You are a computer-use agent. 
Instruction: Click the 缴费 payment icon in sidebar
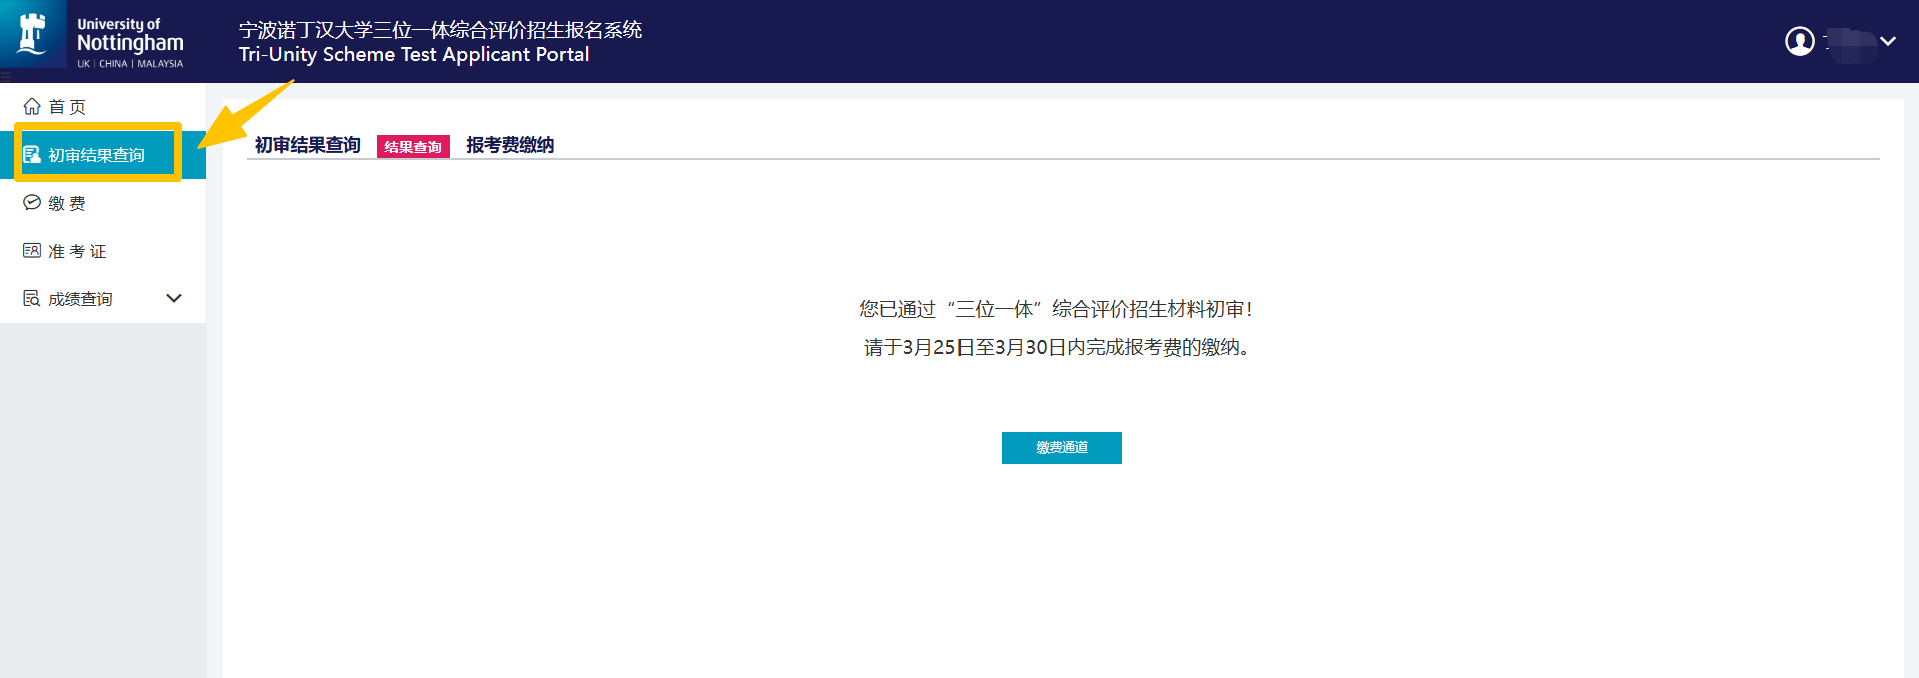(32, 203)
